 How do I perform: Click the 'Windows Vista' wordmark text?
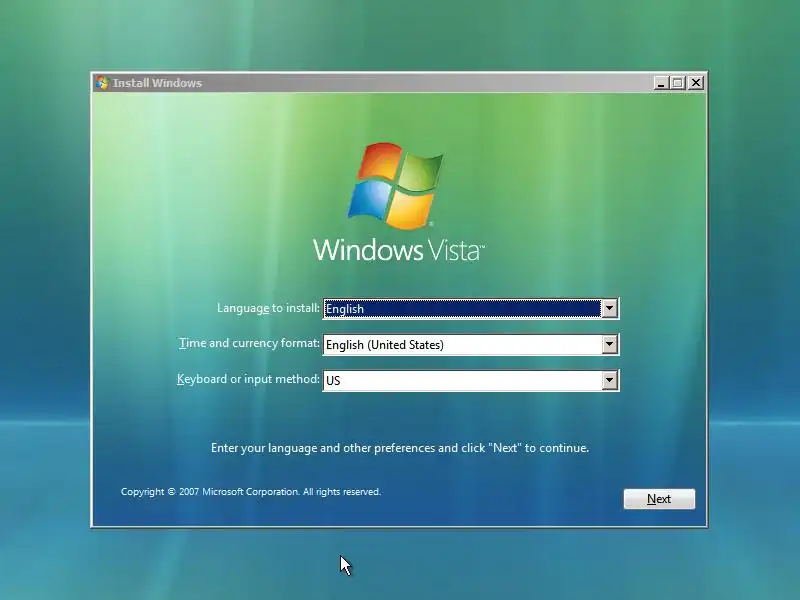(399, 250)
